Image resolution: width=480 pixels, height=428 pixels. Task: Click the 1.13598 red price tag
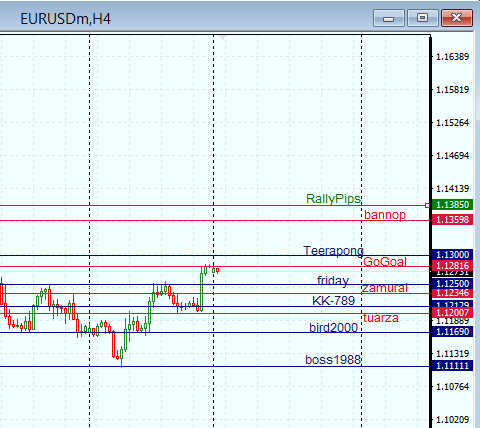point(452,220)
